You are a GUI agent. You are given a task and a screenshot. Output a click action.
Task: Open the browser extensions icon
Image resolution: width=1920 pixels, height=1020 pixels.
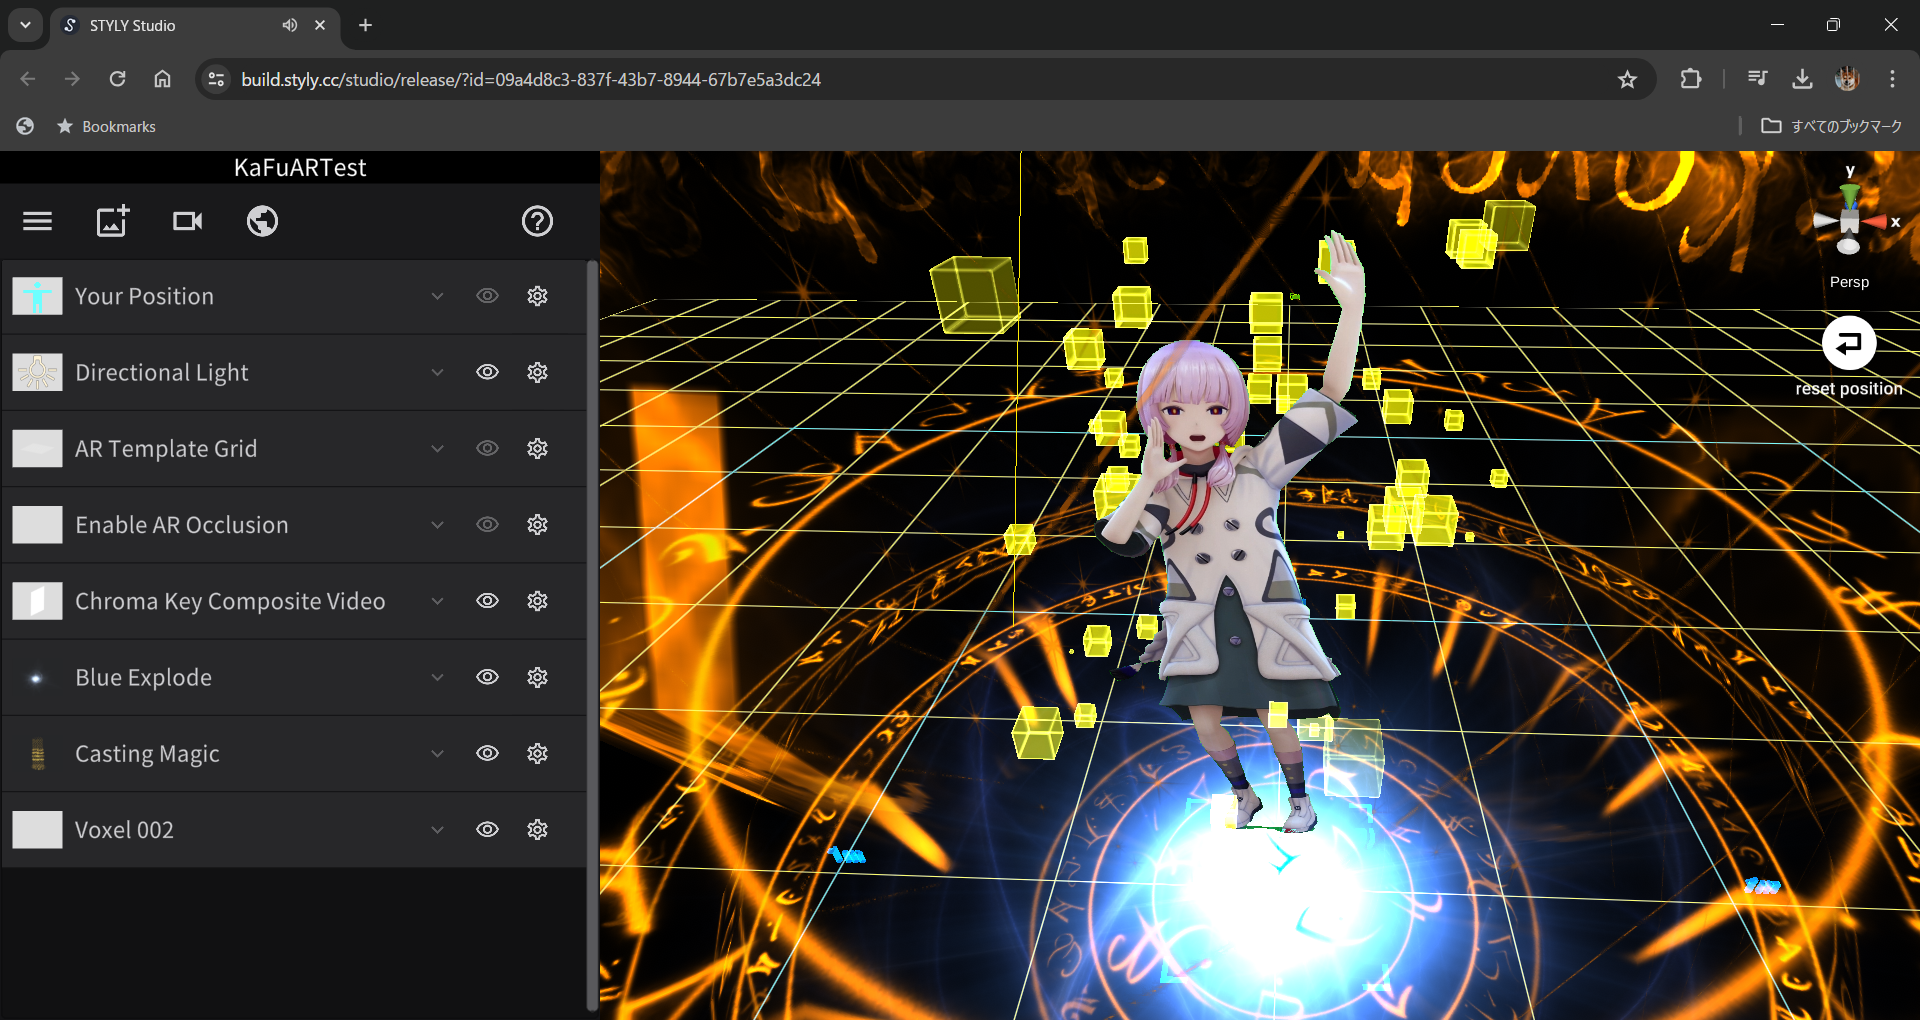[x=1691, y=79]
